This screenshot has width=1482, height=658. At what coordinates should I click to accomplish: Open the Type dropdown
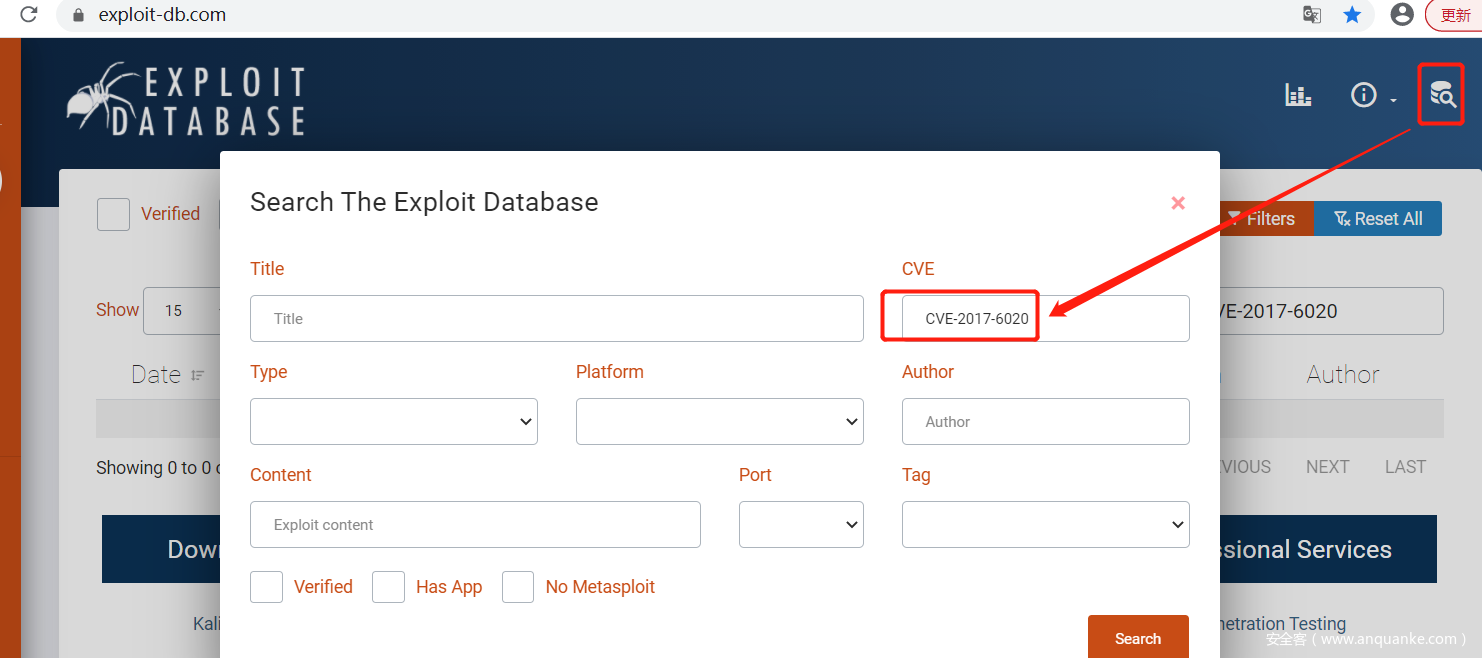394,422
